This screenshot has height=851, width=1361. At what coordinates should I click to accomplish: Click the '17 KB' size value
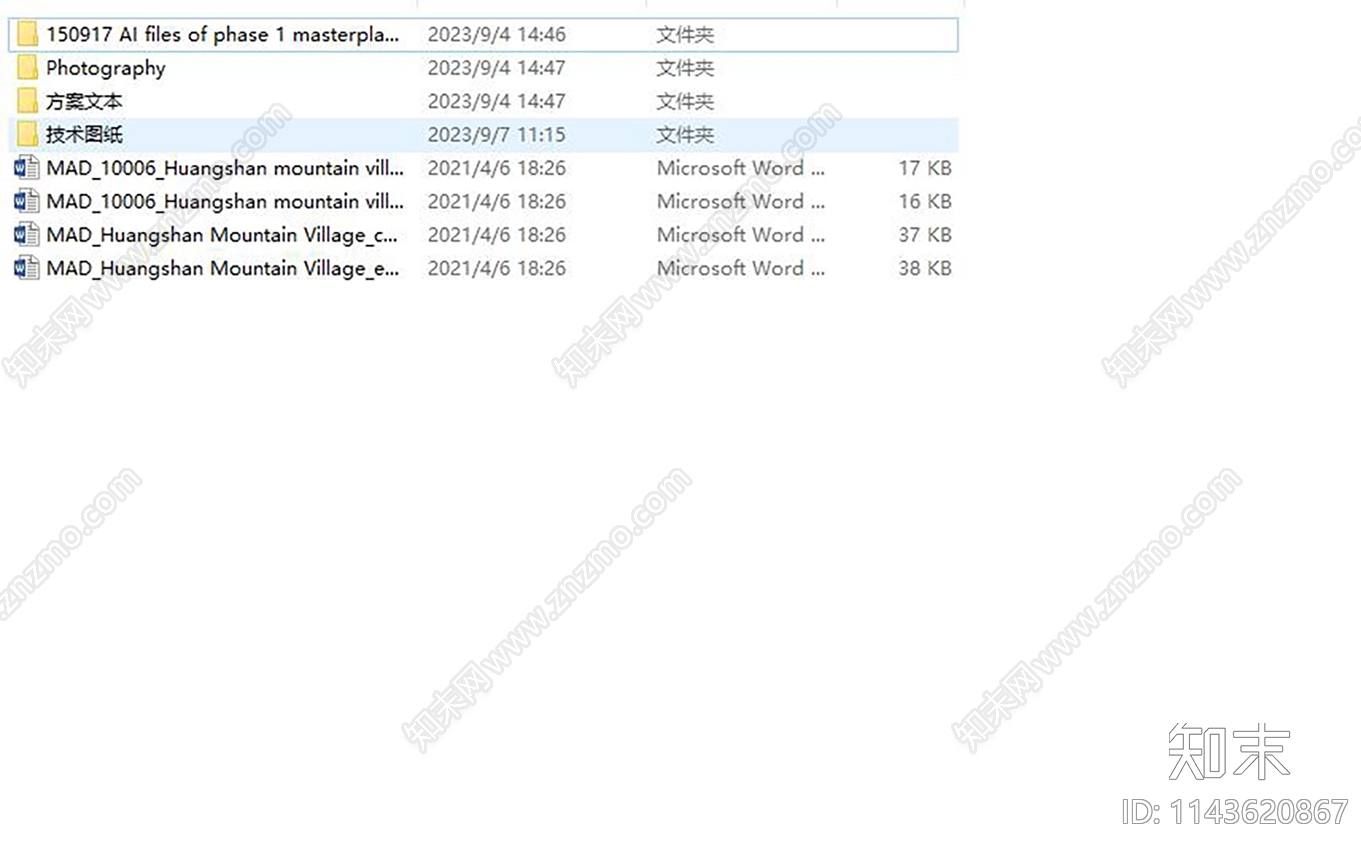925,168
